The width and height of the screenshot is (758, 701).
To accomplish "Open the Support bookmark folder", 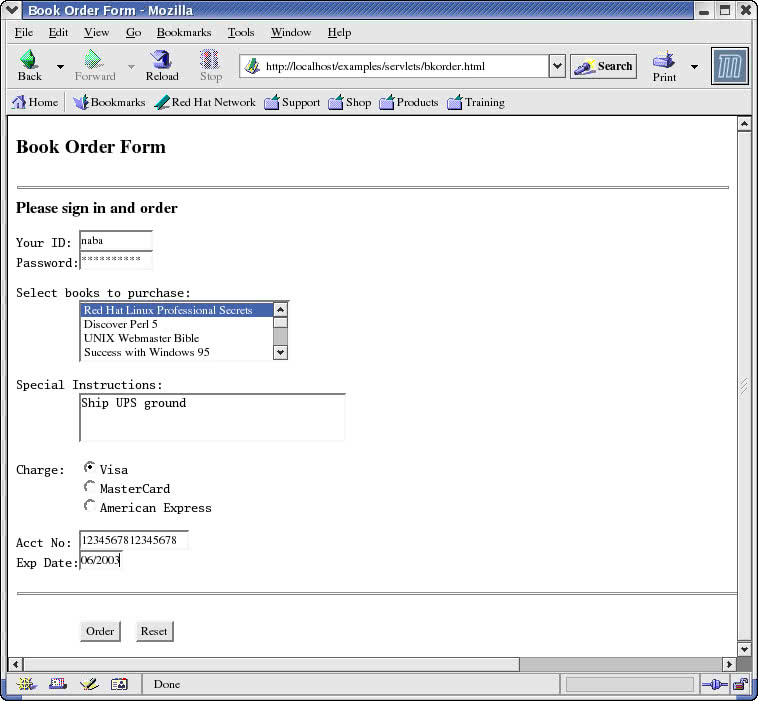I will click(292, 102).
